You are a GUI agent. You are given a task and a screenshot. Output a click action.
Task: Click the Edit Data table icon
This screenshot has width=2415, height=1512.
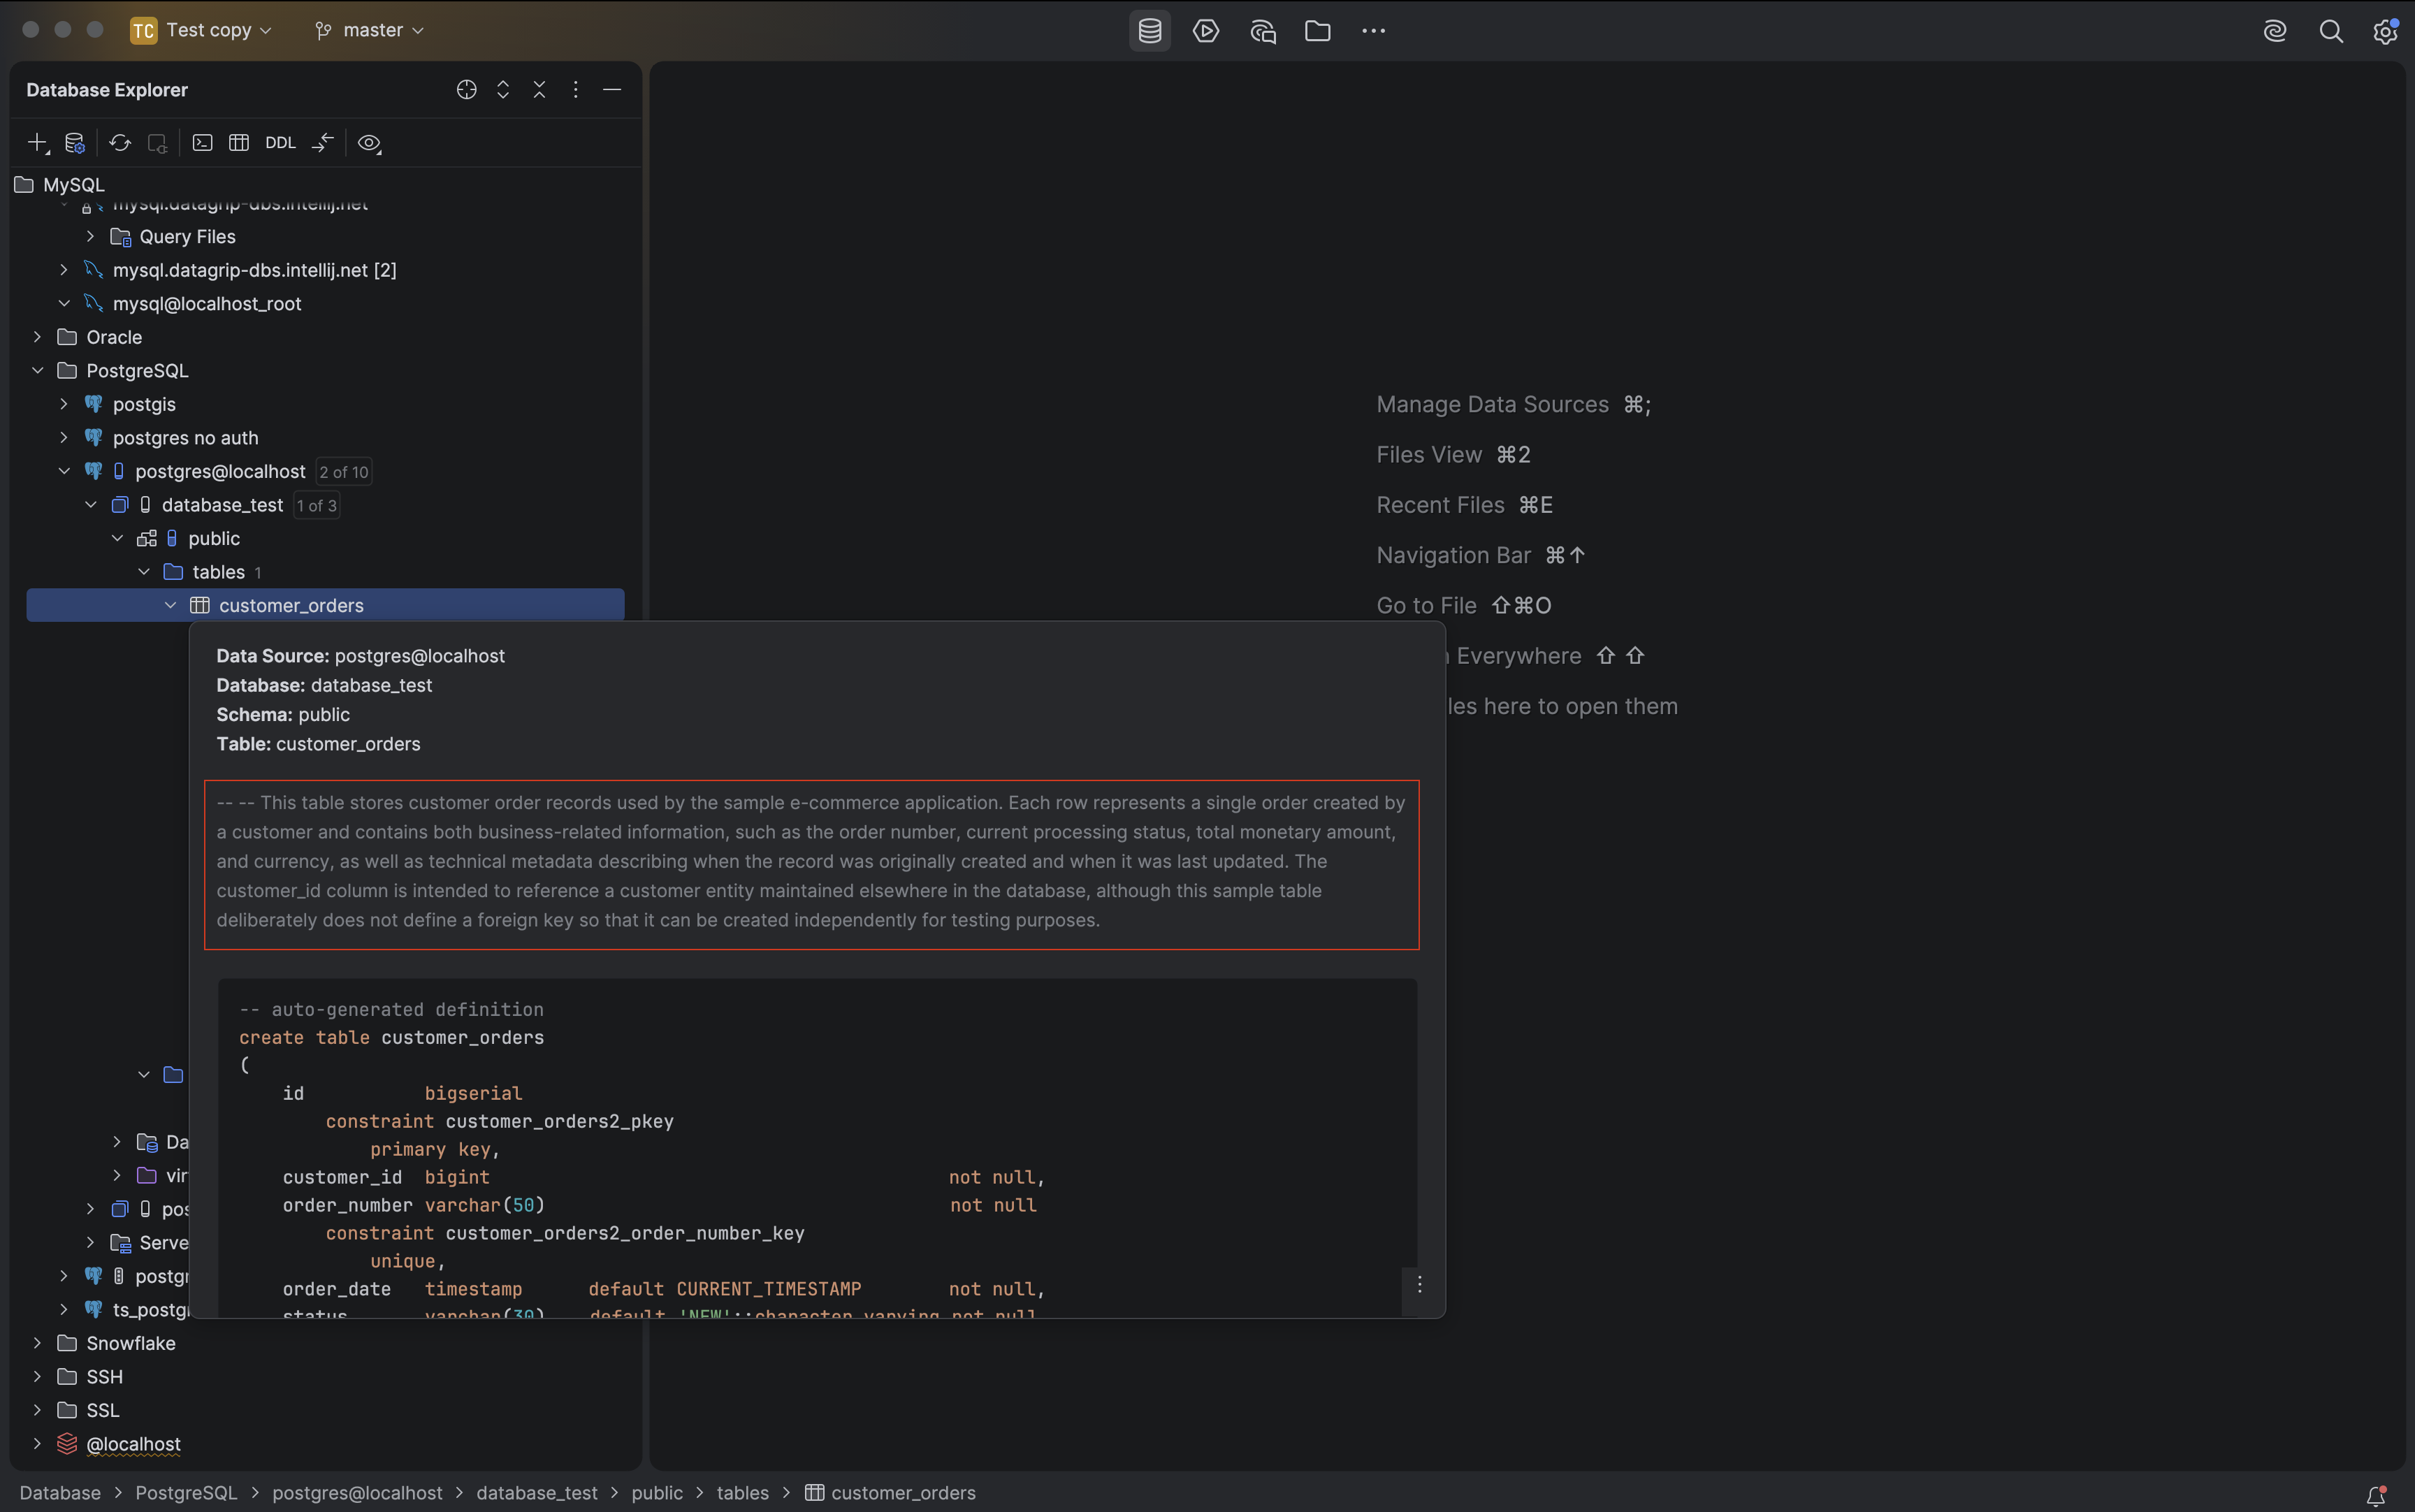tap(238, 143)
